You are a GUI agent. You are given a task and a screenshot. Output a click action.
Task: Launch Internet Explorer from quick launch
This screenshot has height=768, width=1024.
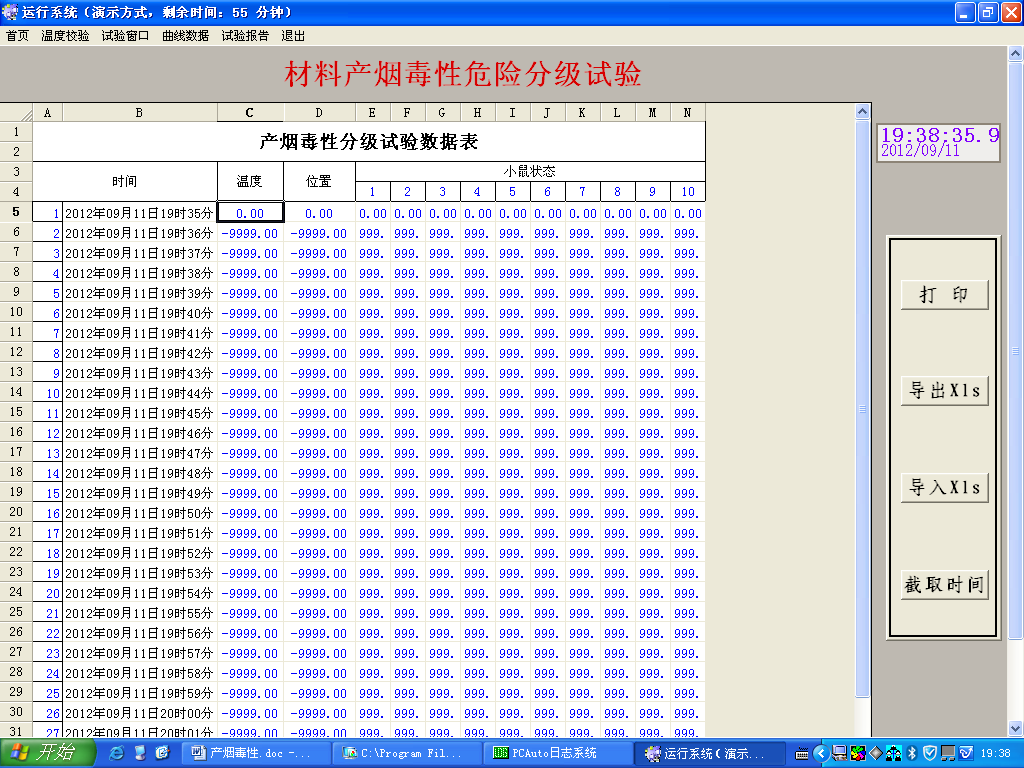pos(117,753)
